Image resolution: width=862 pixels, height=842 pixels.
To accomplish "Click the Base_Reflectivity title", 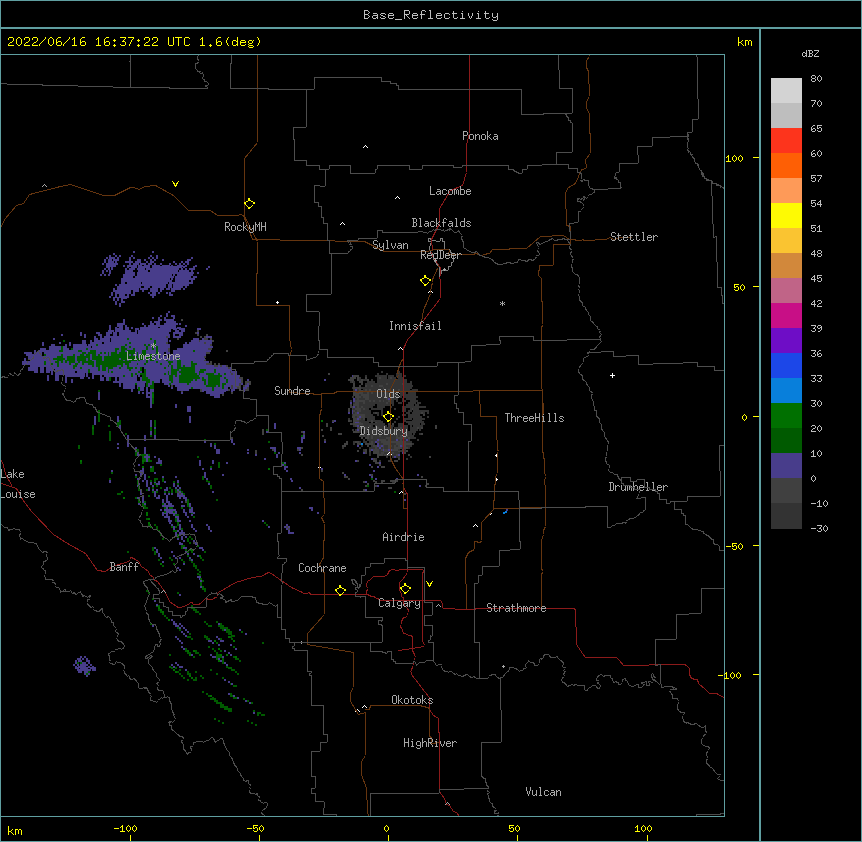I will coord(431,15).
